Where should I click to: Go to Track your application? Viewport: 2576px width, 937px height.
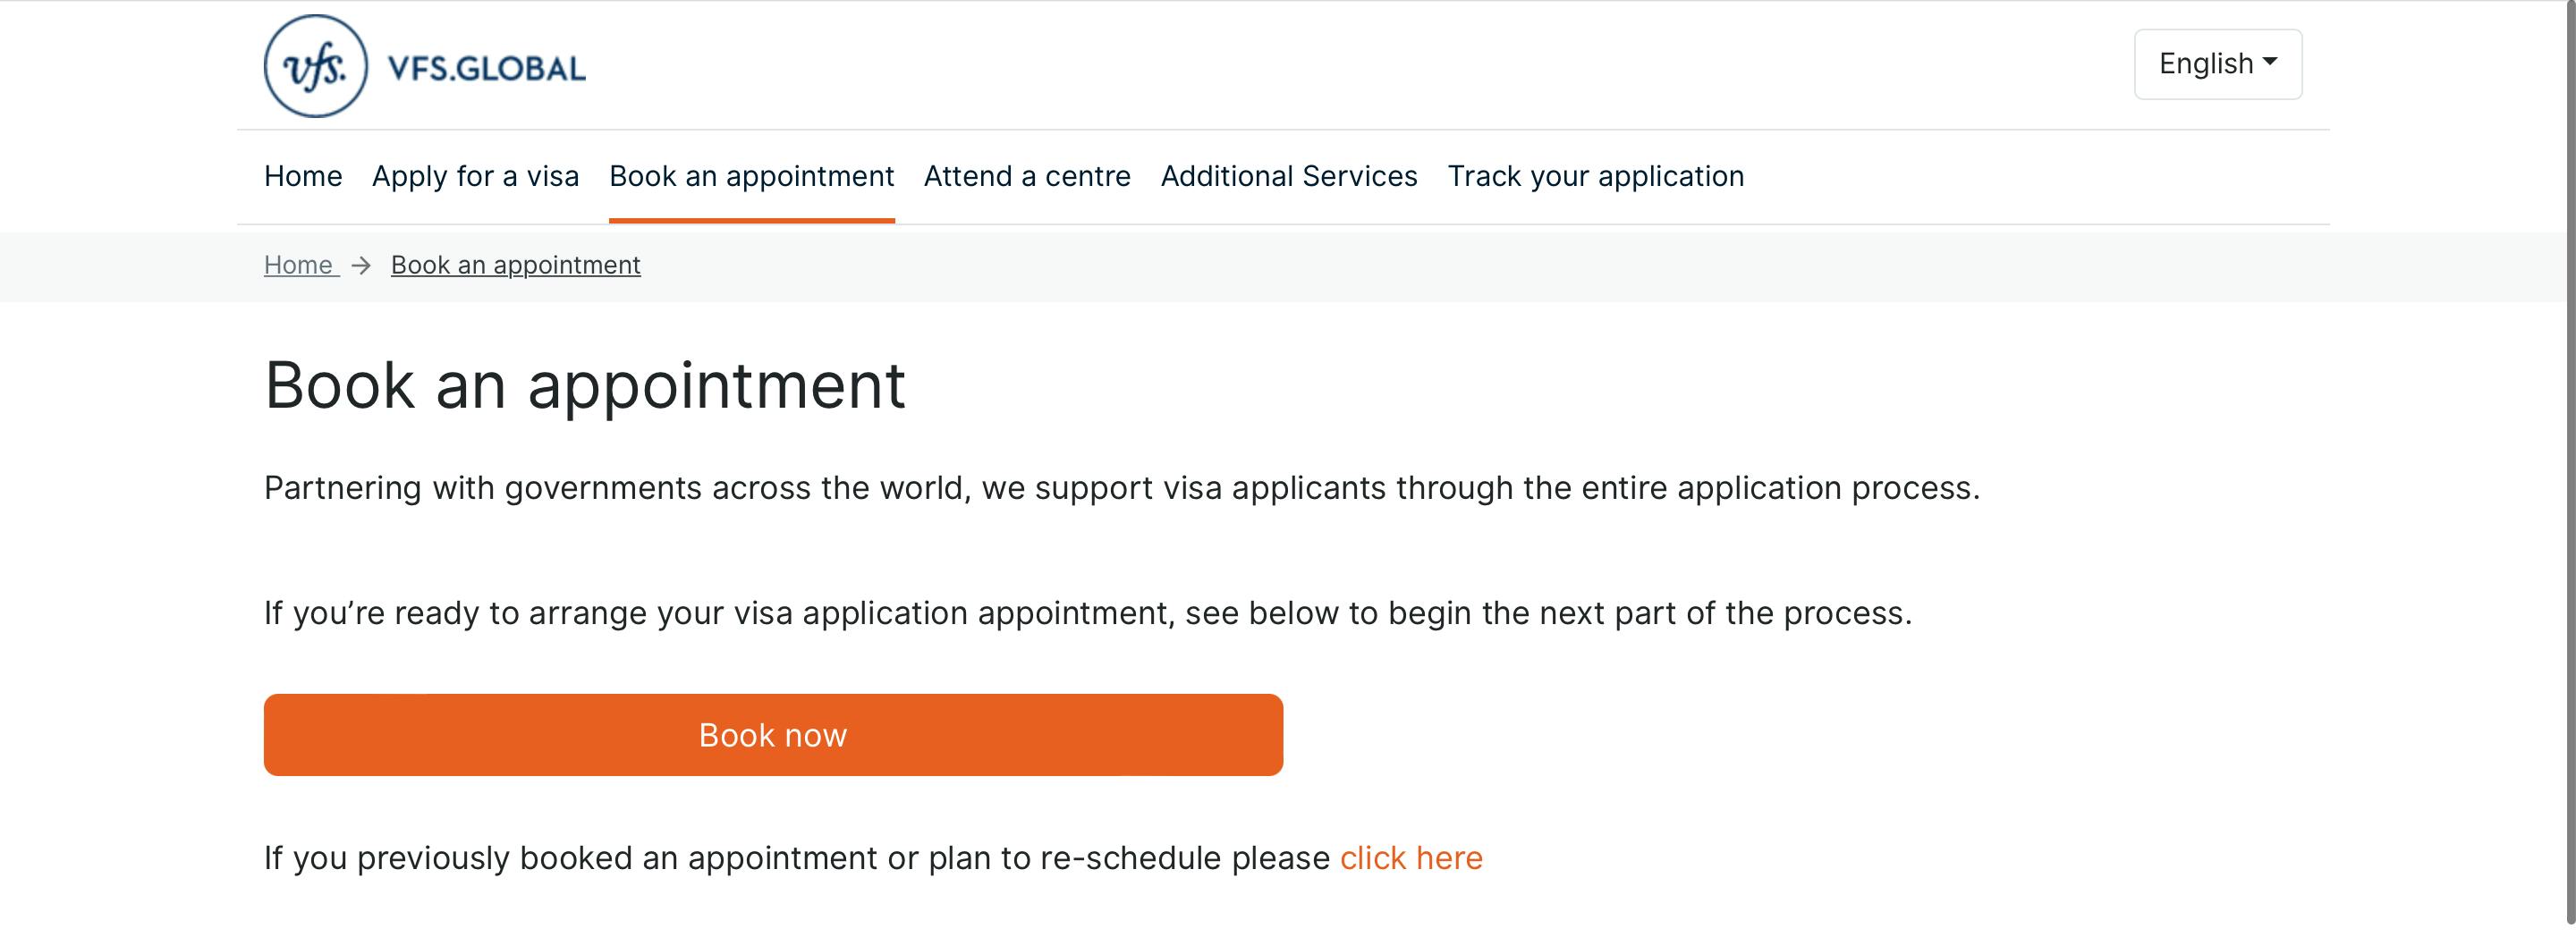tap(1596, 176)
